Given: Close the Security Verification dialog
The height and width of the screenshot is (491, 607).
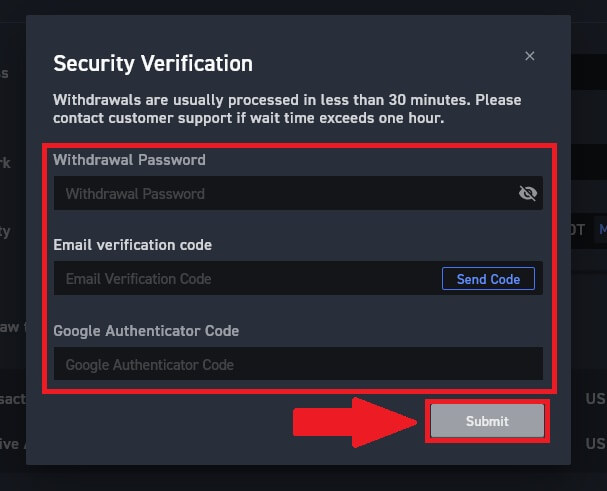Looking at the screenshot, I should [530, 56].
